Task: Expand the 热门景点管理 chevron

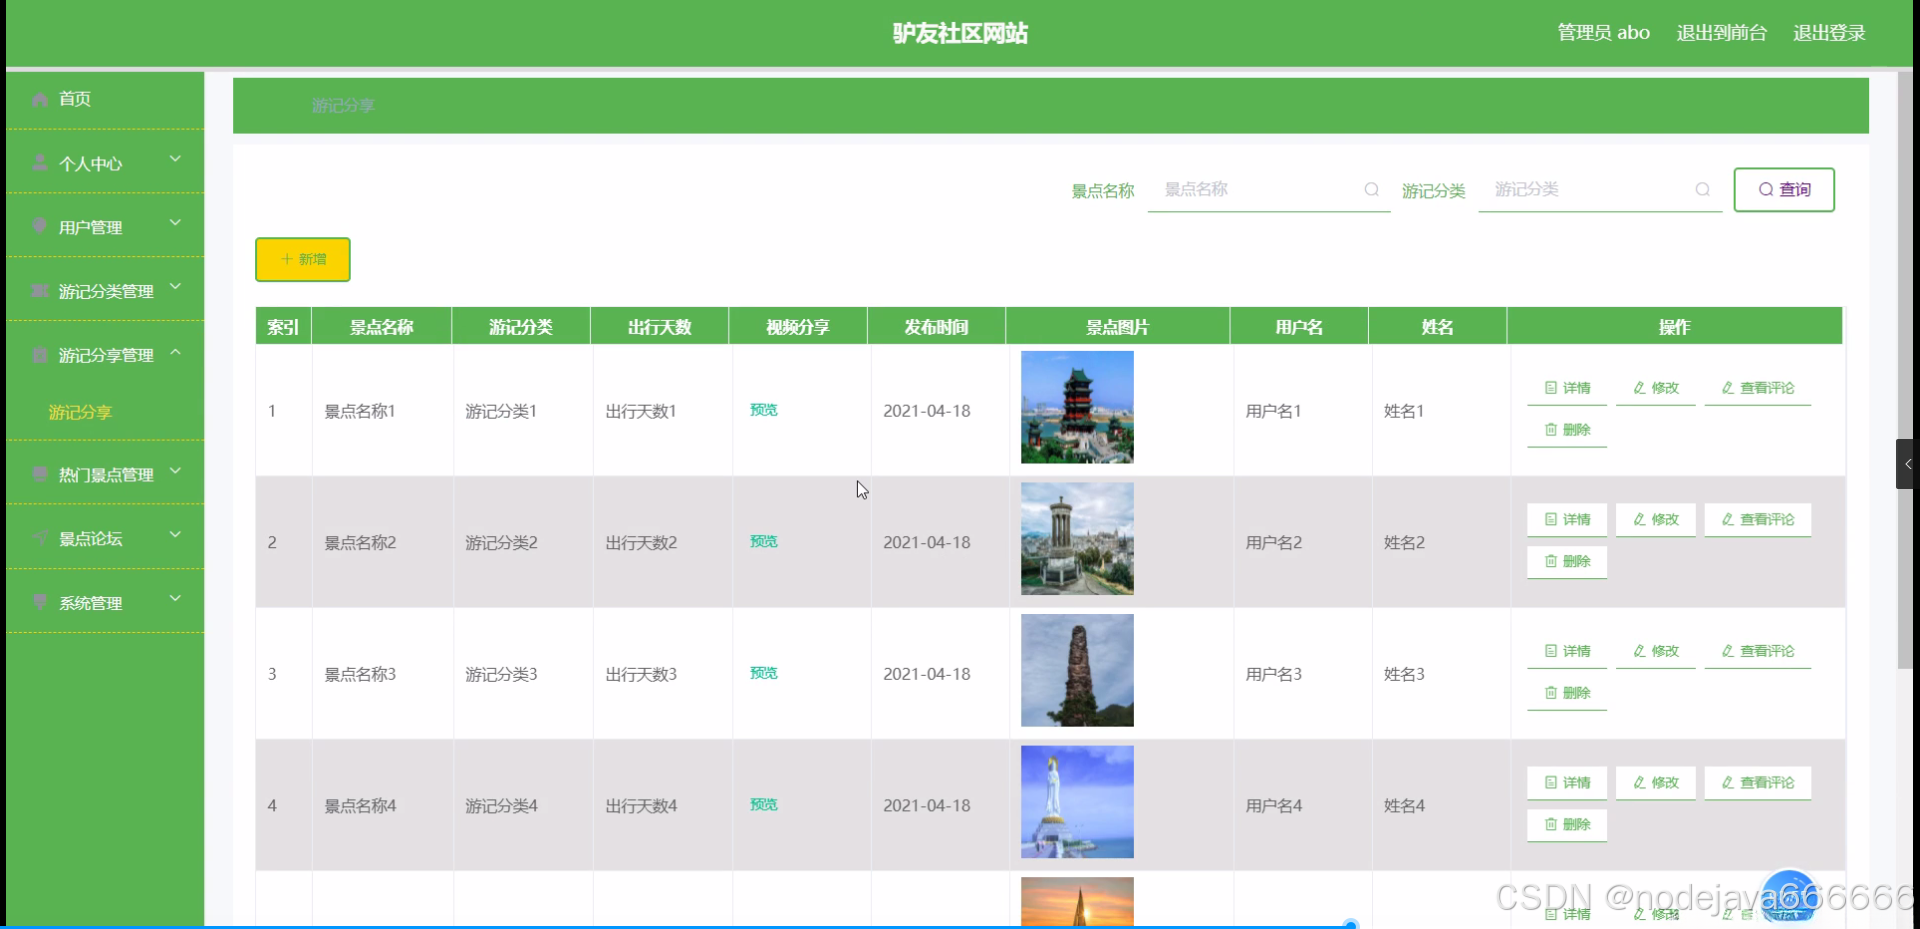Action: (176, 470)
